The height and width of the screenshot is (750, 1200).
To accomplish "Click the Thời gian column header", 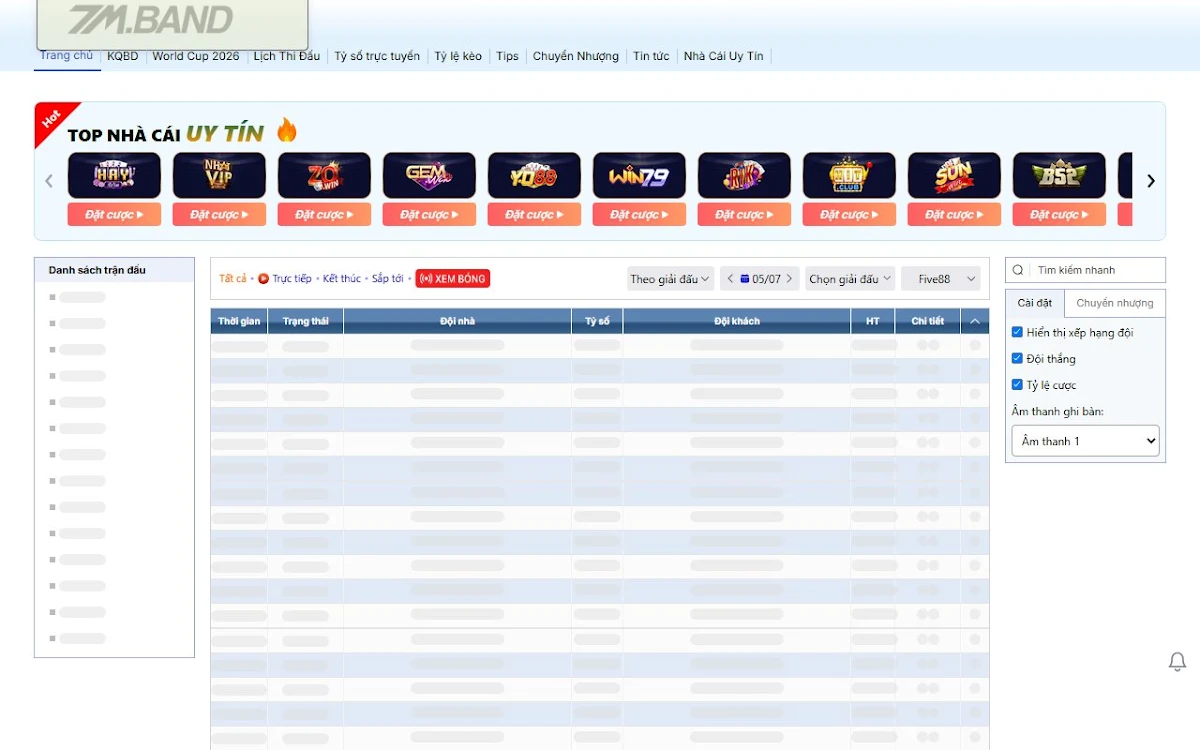I will tap(239, 321).
